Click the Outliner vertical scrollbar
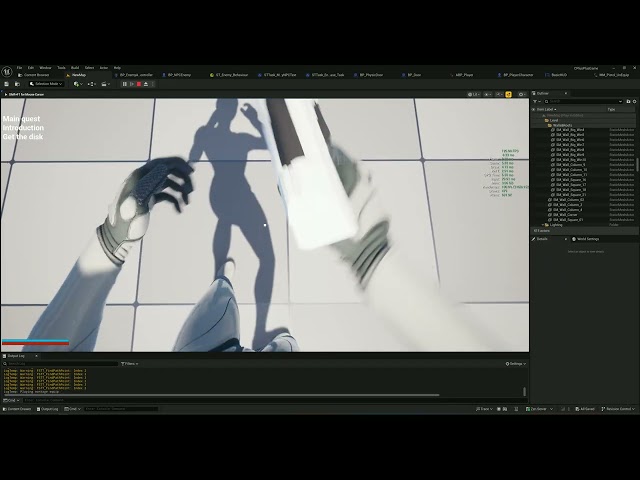640x480 pixels. [638, 164]
